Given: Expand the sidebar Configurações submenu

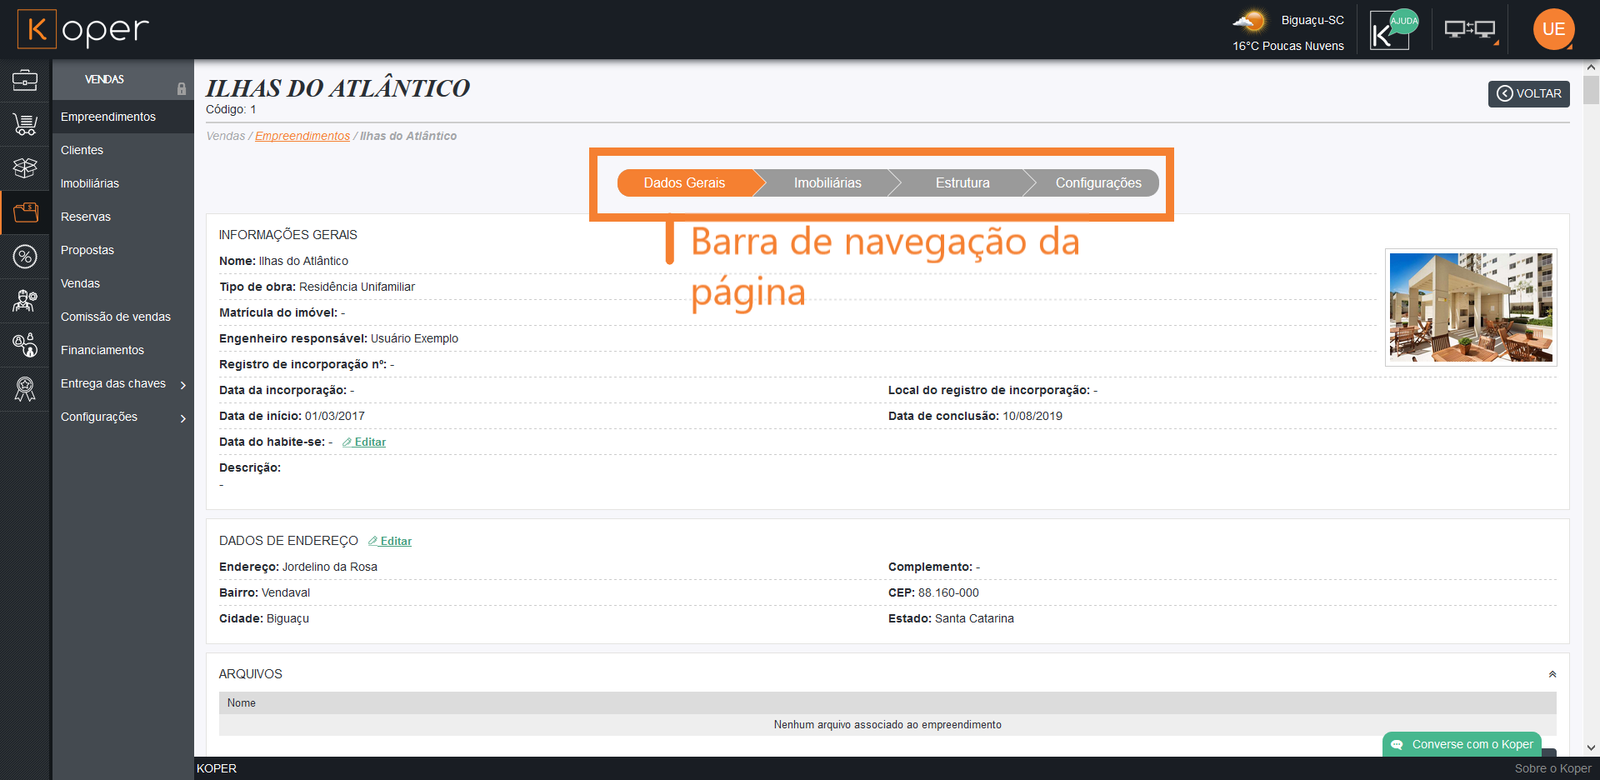Looking at the screenshot, I should pos(183,418).
